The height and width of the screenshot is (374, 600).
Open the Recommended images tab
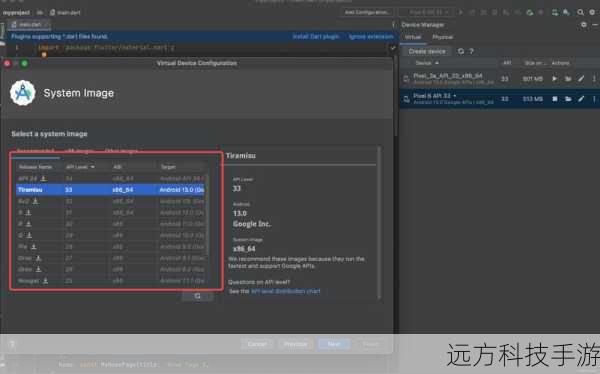point(35,151)
